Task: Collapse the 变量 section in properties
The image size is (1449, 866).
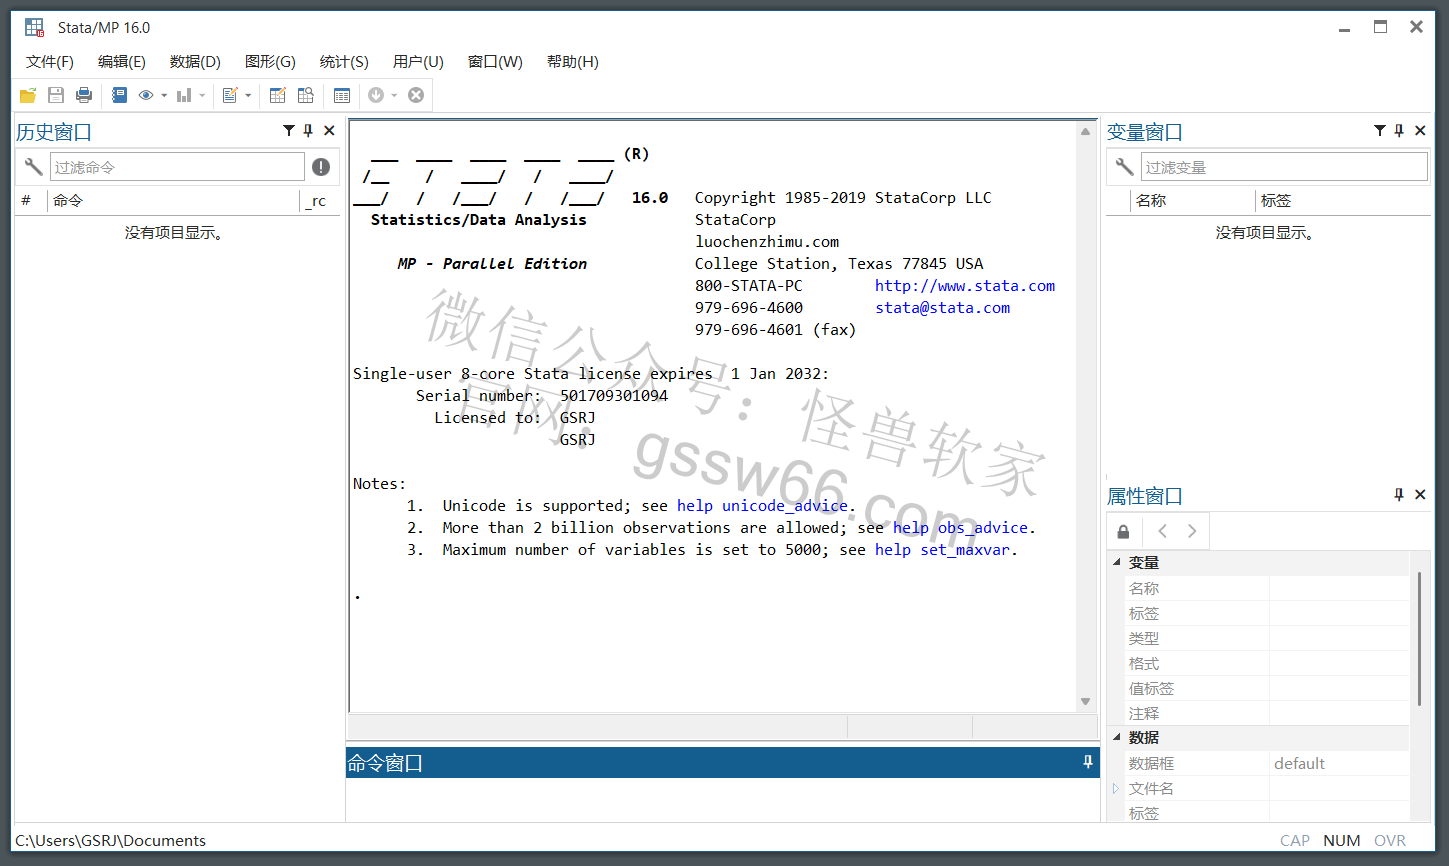Action: tap(1117, 562)
